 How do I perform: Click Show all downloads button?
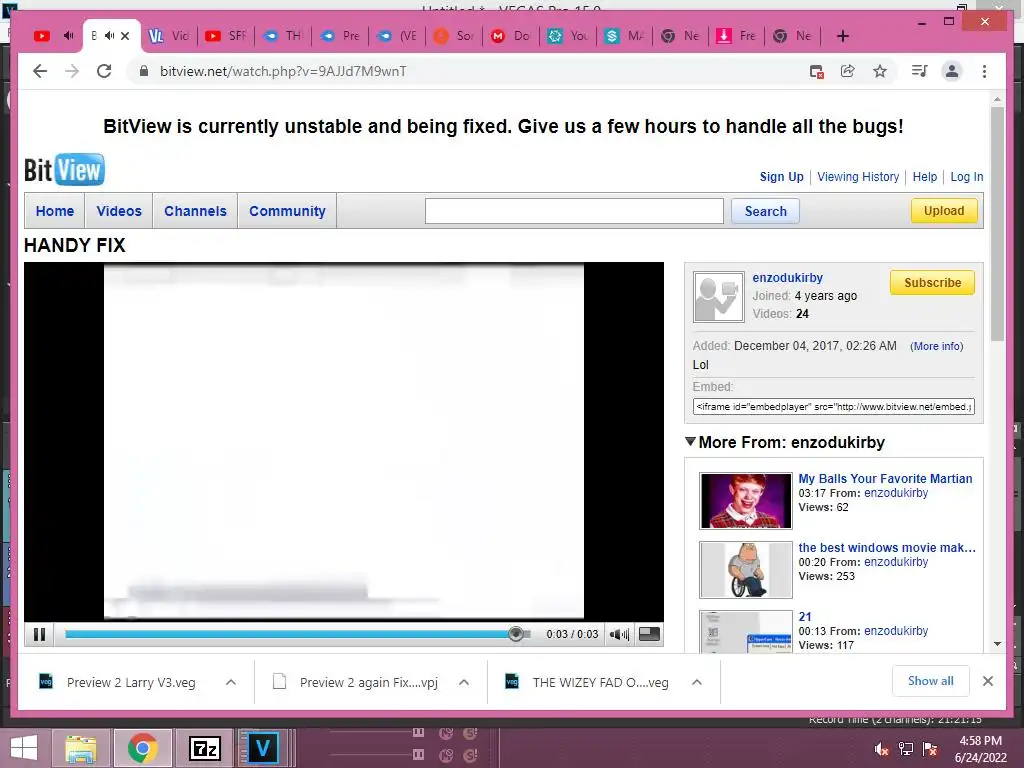[931, 681]
